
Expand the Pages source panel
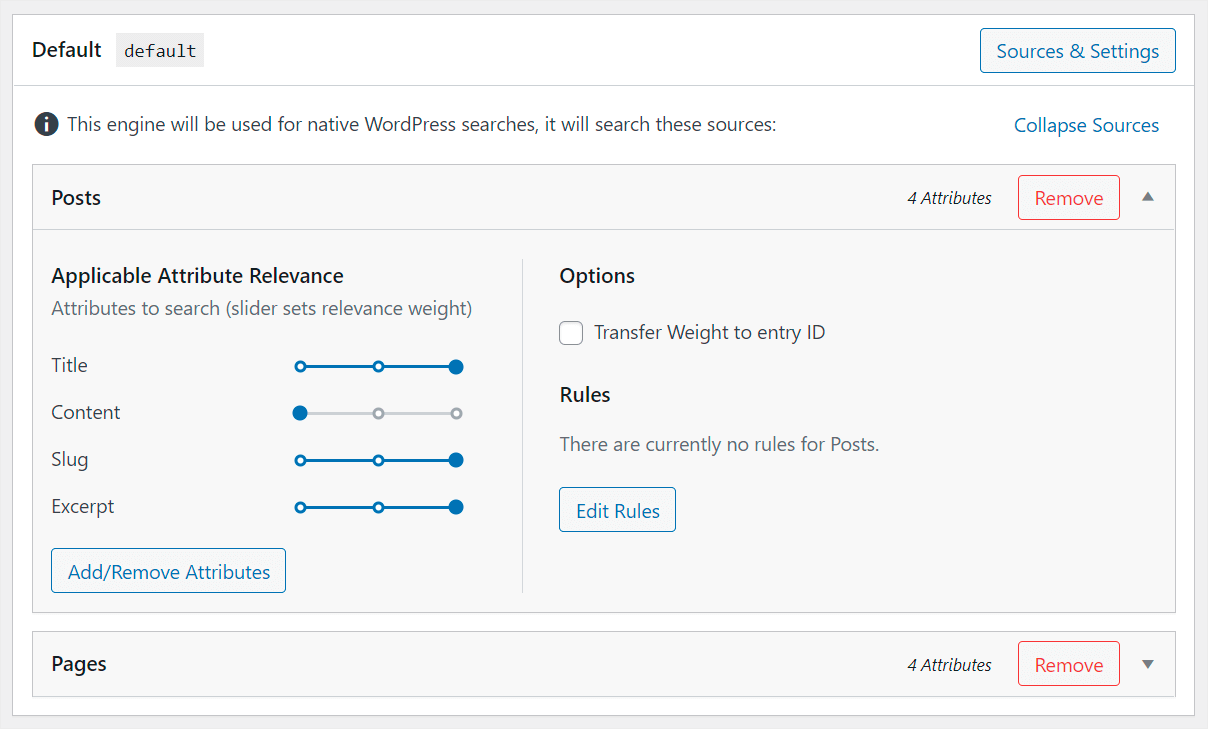pos(1147,664)
